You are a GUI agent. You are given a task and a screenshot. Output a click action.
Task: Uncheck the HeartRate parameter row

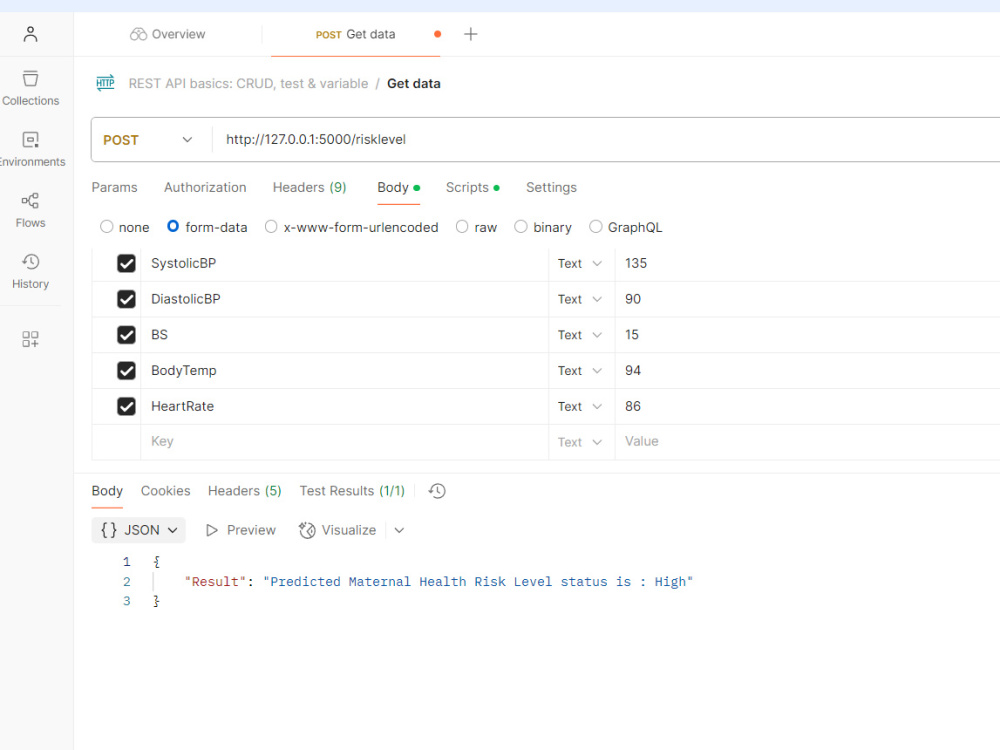126,406
